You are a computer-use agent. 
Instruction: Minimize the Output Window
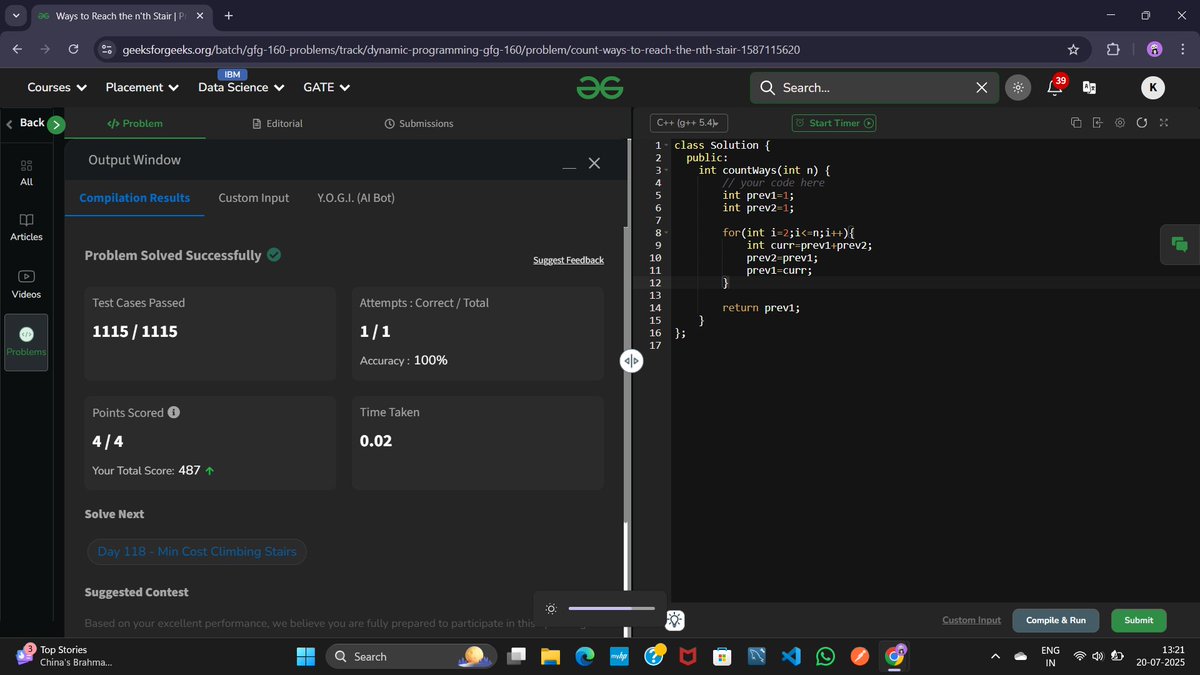pyautogui.click(x=569, y=168)
